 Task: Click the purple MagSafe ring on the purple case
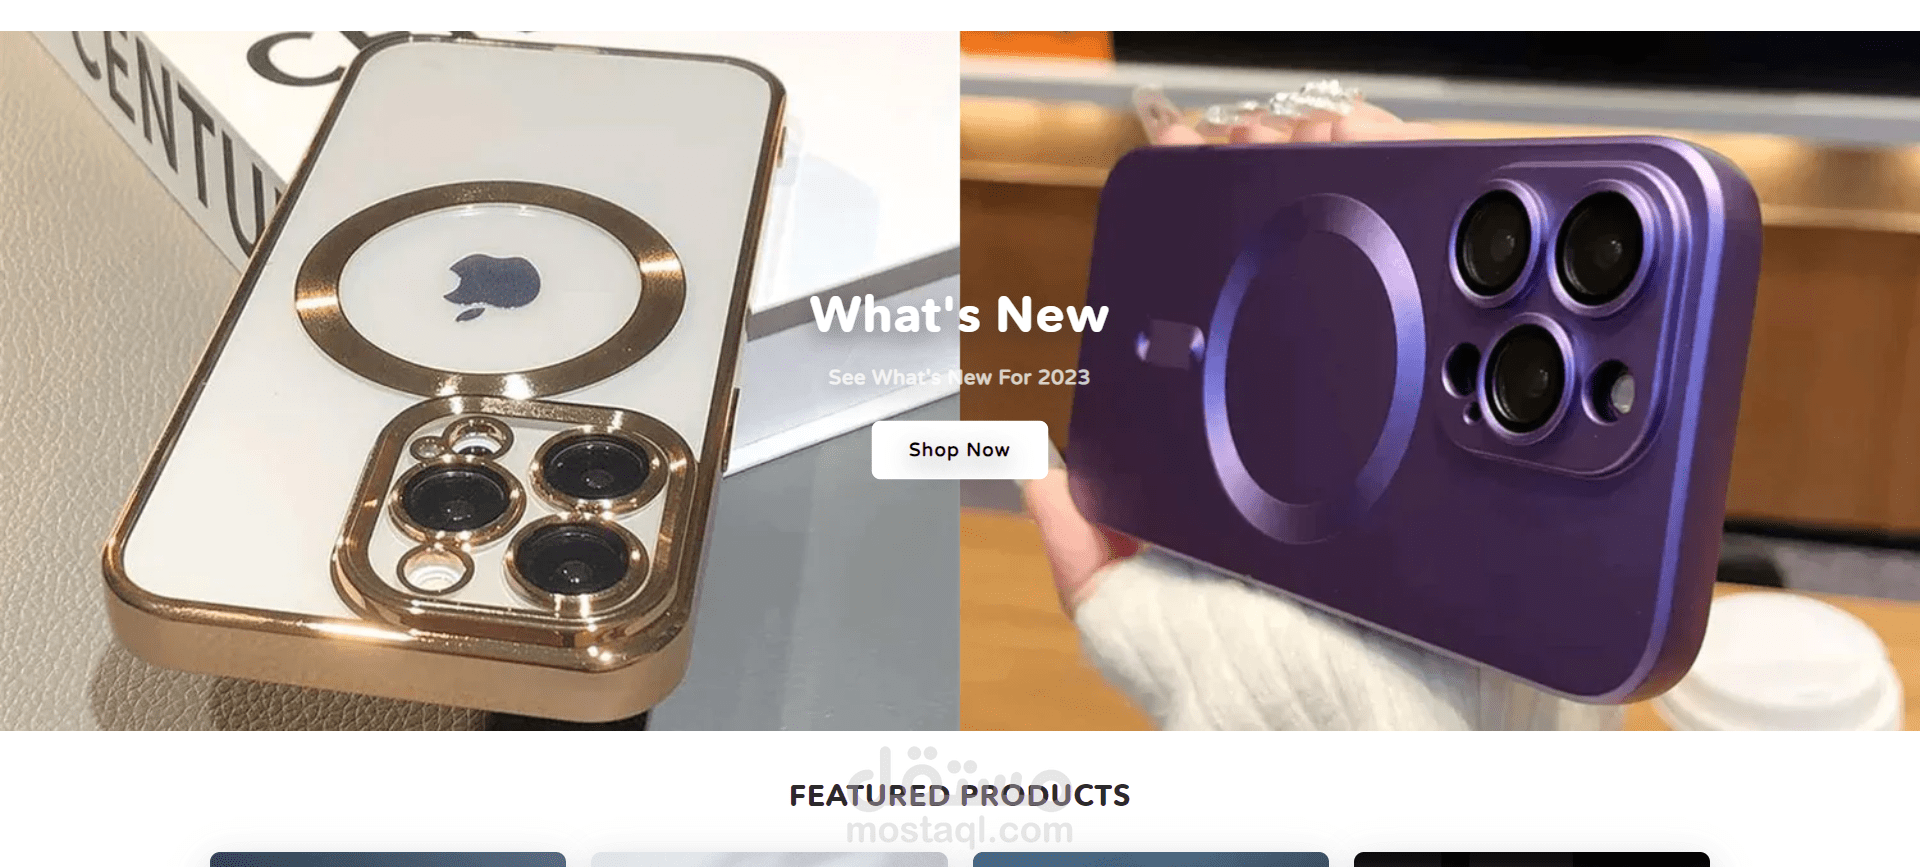(1315, 365)
